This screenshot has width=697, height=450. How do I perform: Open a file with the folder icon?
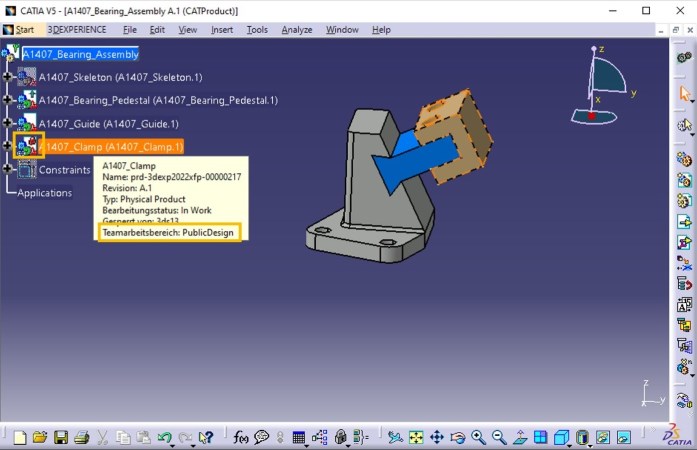click(40, 438)
